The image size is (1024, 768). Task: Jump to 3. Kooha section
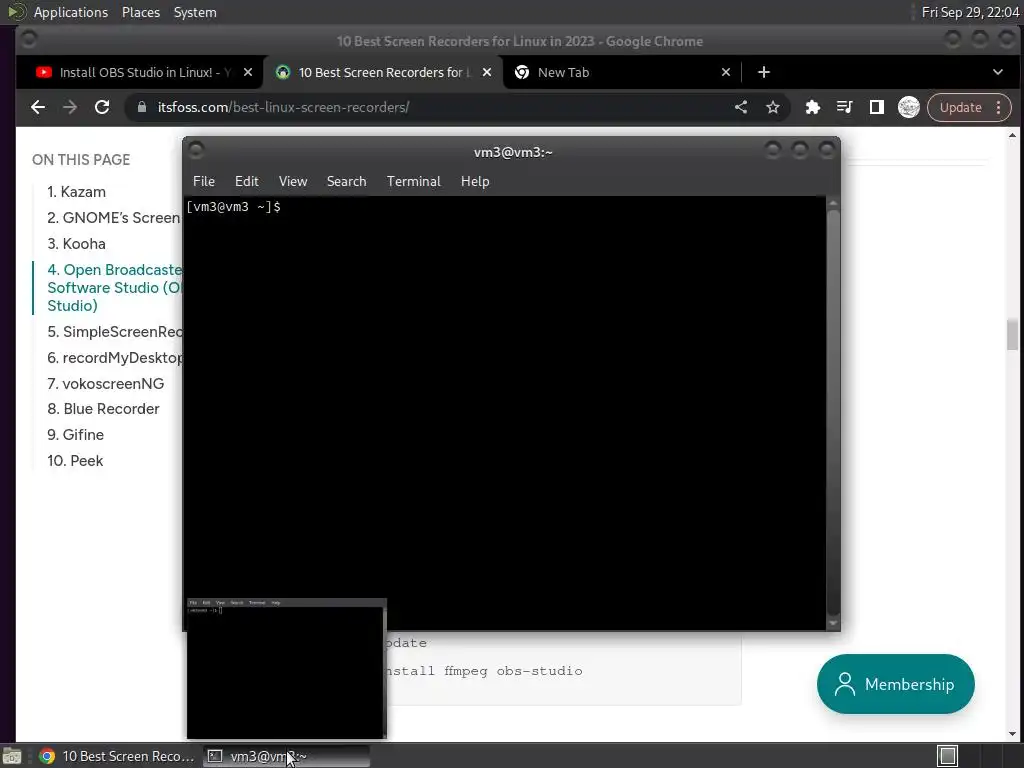(76, 244)
